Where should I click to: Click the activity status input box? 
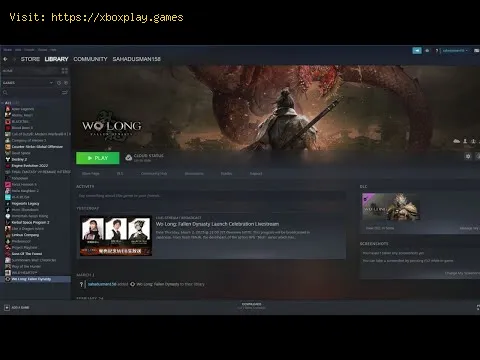211,196
